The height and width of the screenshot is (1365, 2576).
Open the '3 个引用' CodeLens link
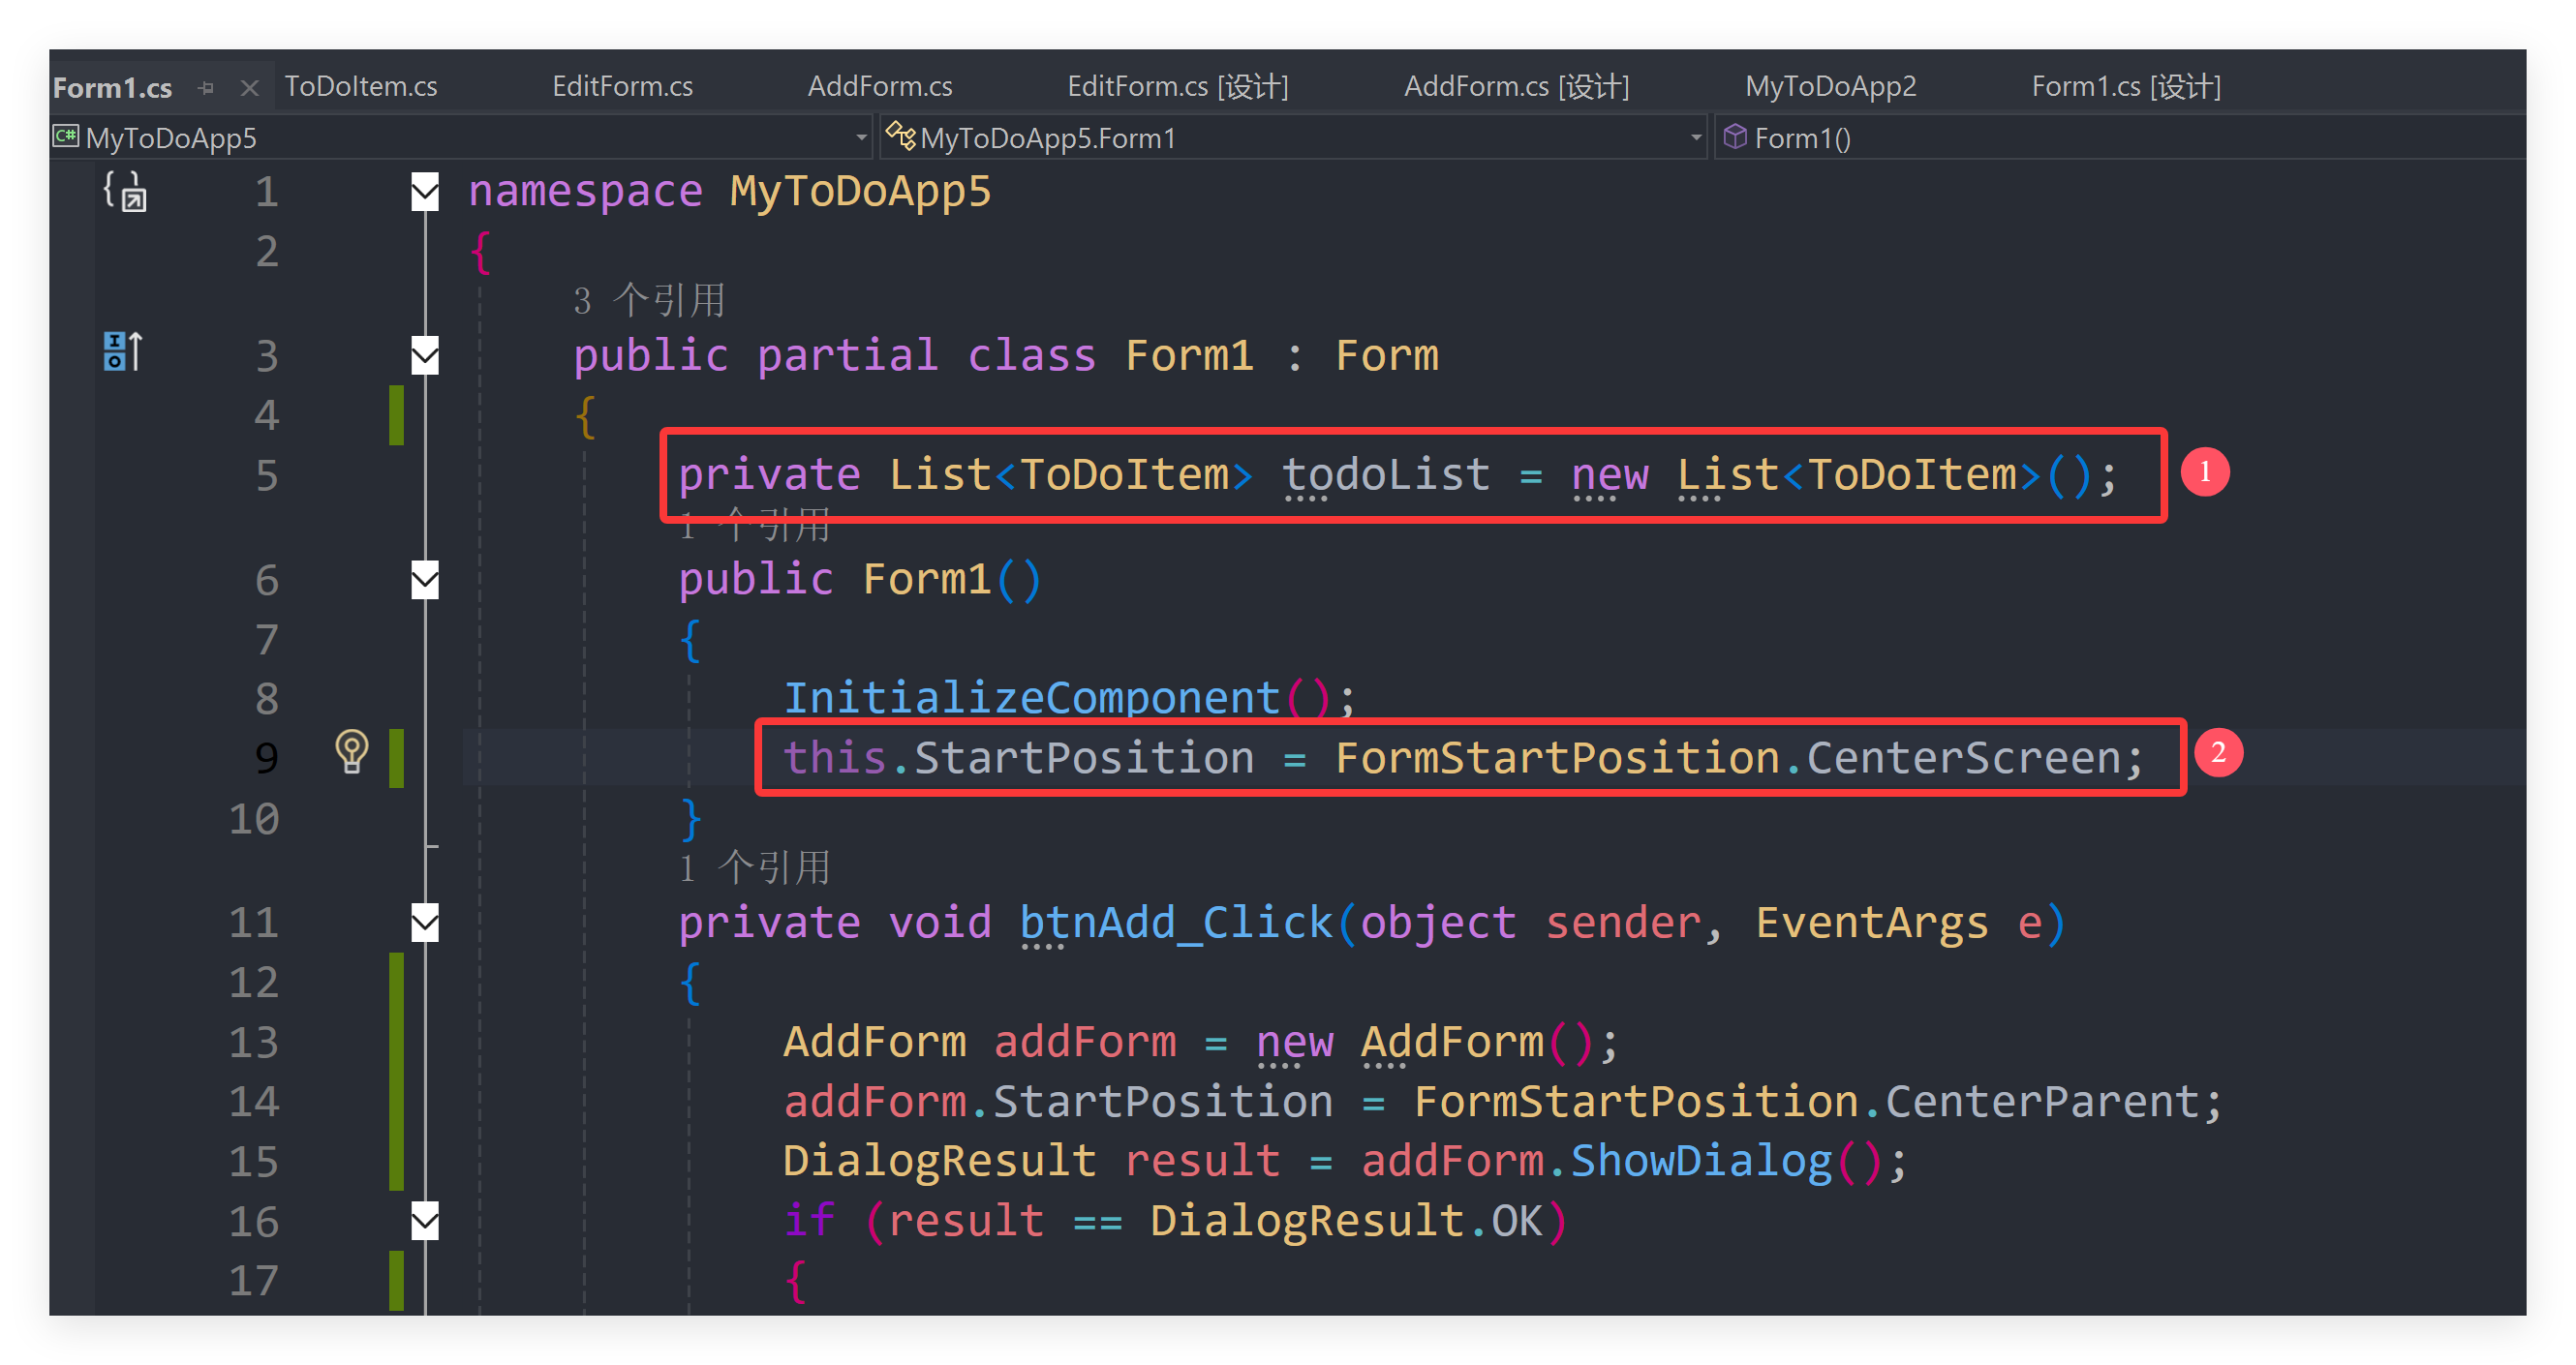click(x=649, y=300)
